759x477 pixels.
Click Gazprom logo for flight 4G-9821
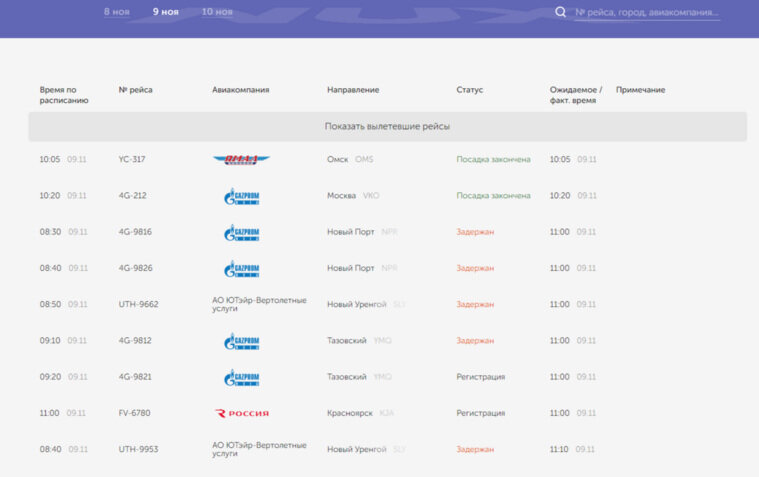[x=242, y=377]
